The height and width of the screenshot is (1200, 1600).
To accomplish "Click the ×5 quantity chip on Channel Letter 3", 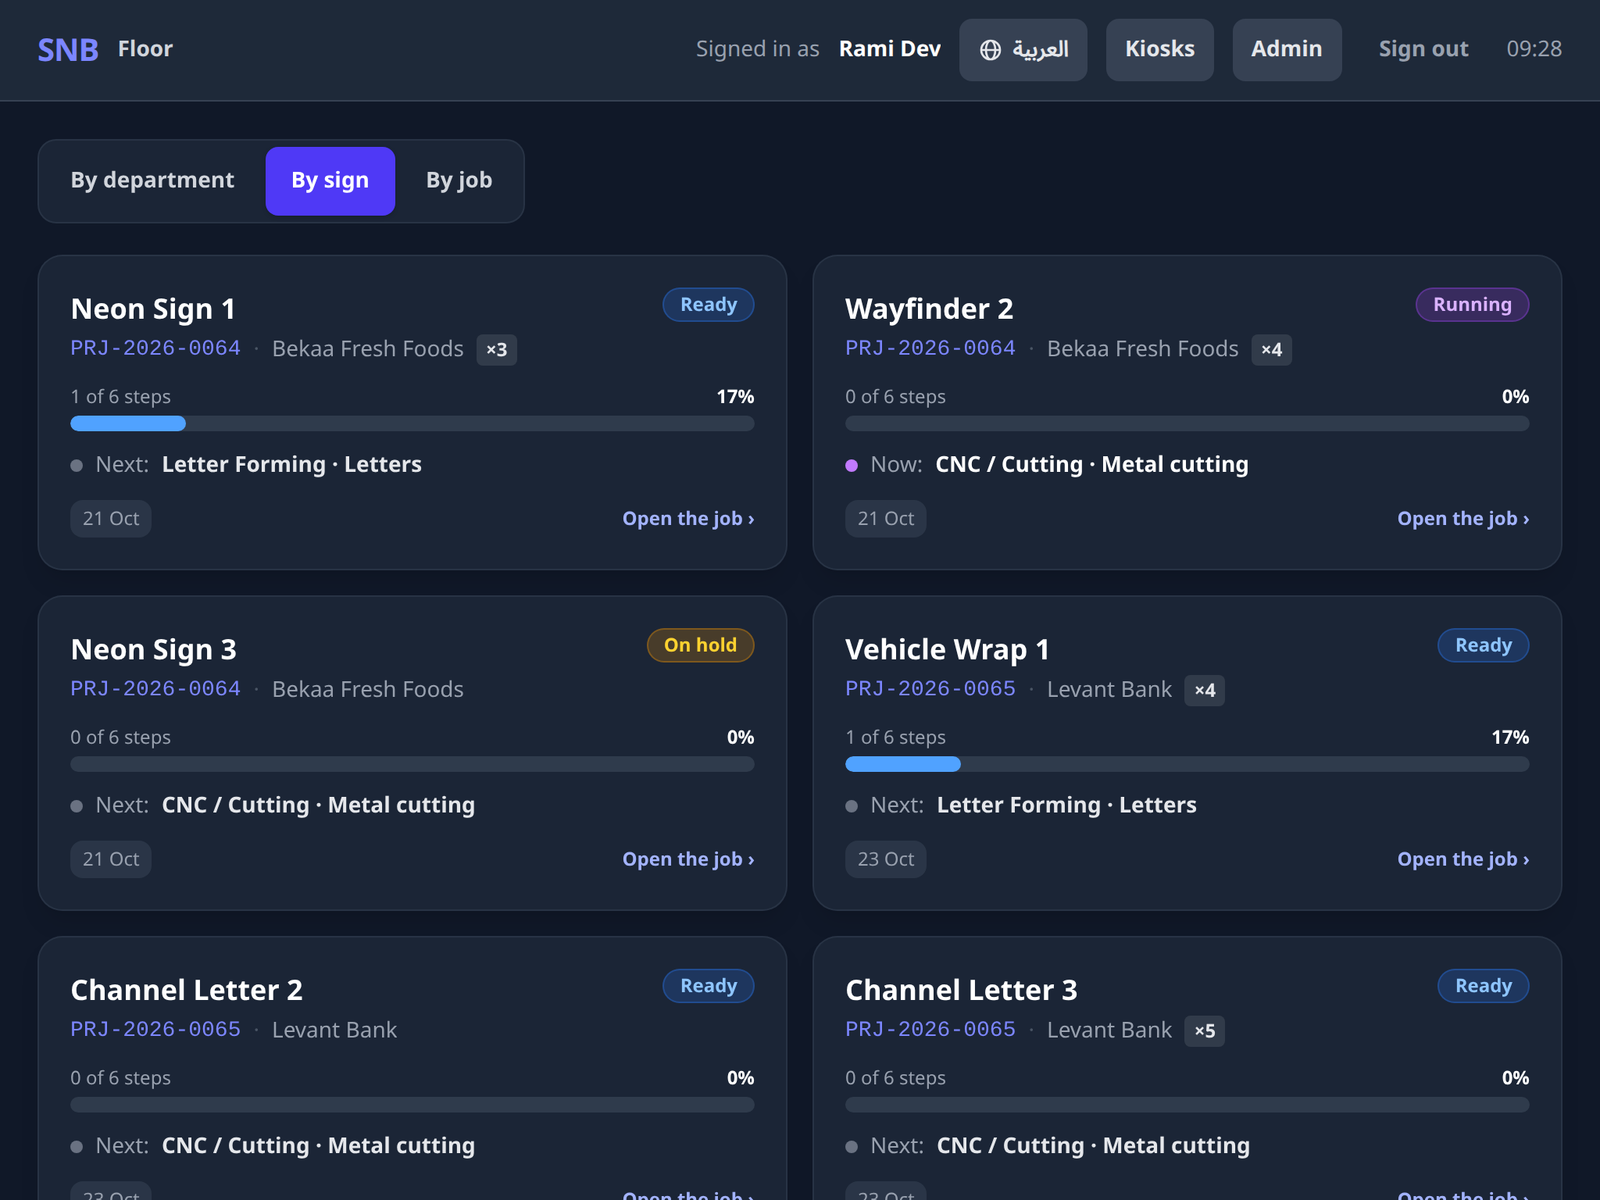I will [1204, 1031].
